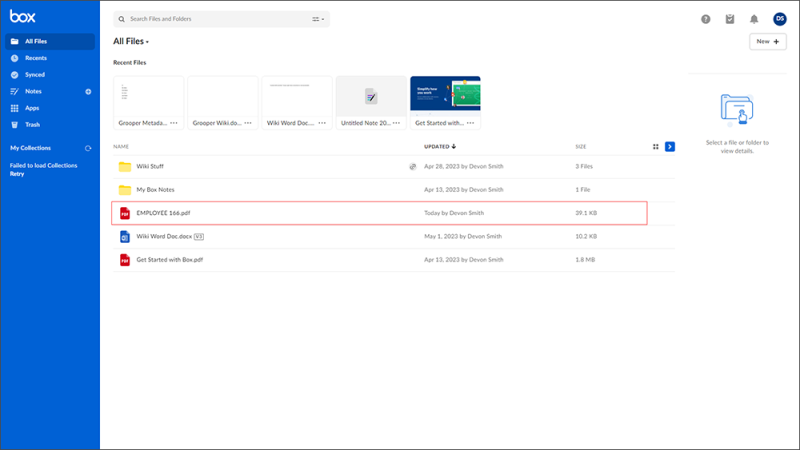Expand the All Files title dropdown
Viewport: 800px width, 450px height.
(131, 41)
